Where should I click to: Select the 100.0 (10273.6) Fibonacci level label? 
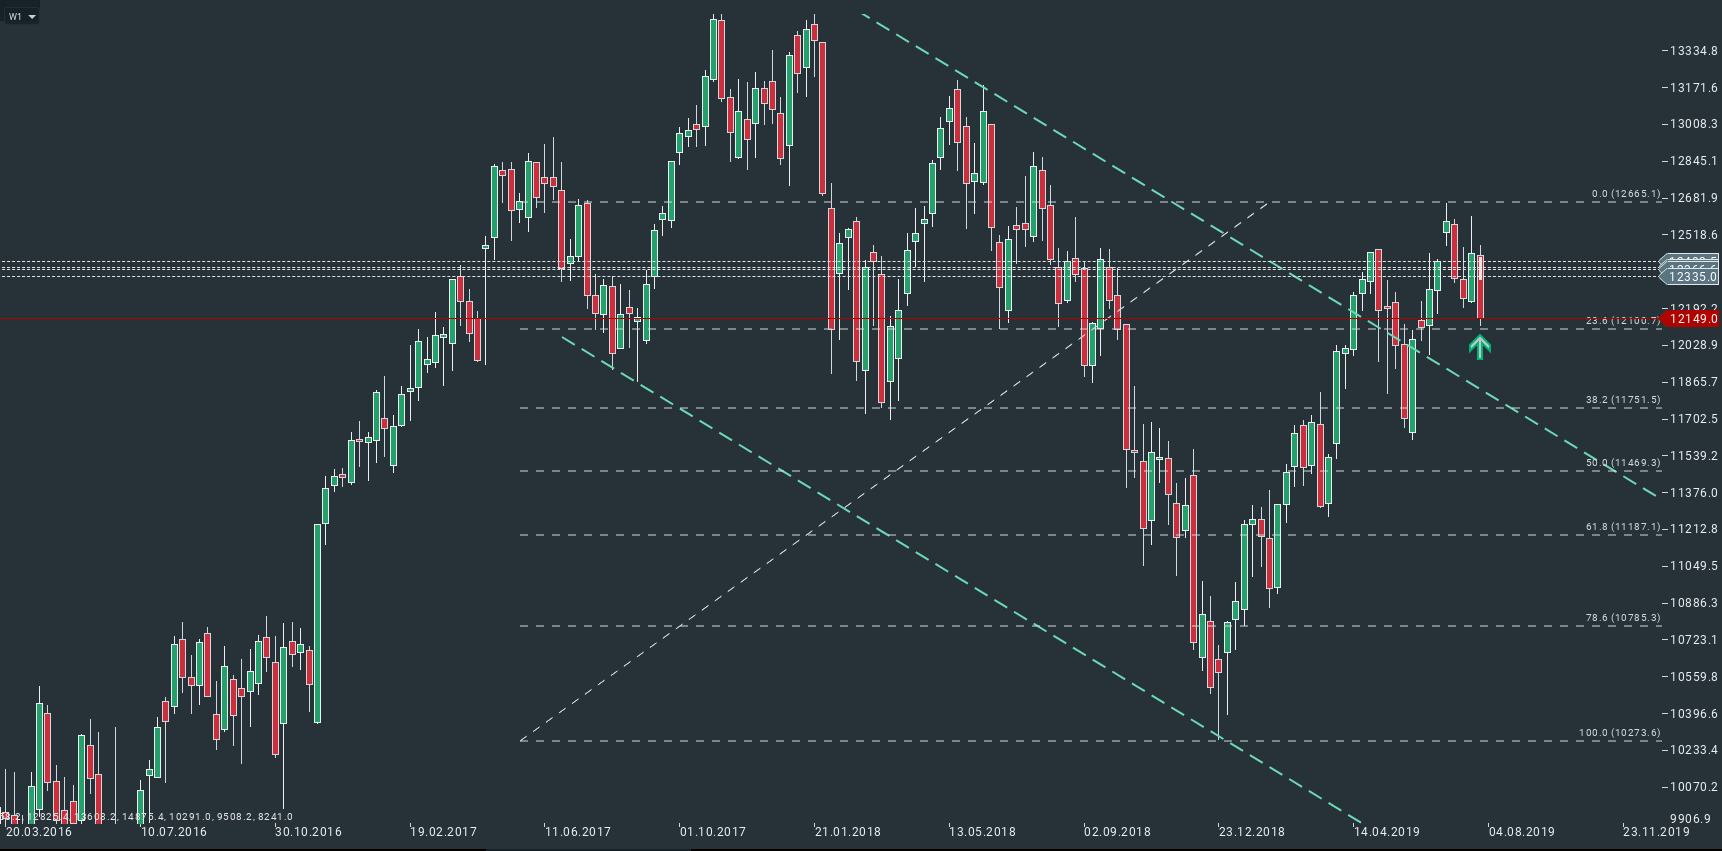(1620, 733)
